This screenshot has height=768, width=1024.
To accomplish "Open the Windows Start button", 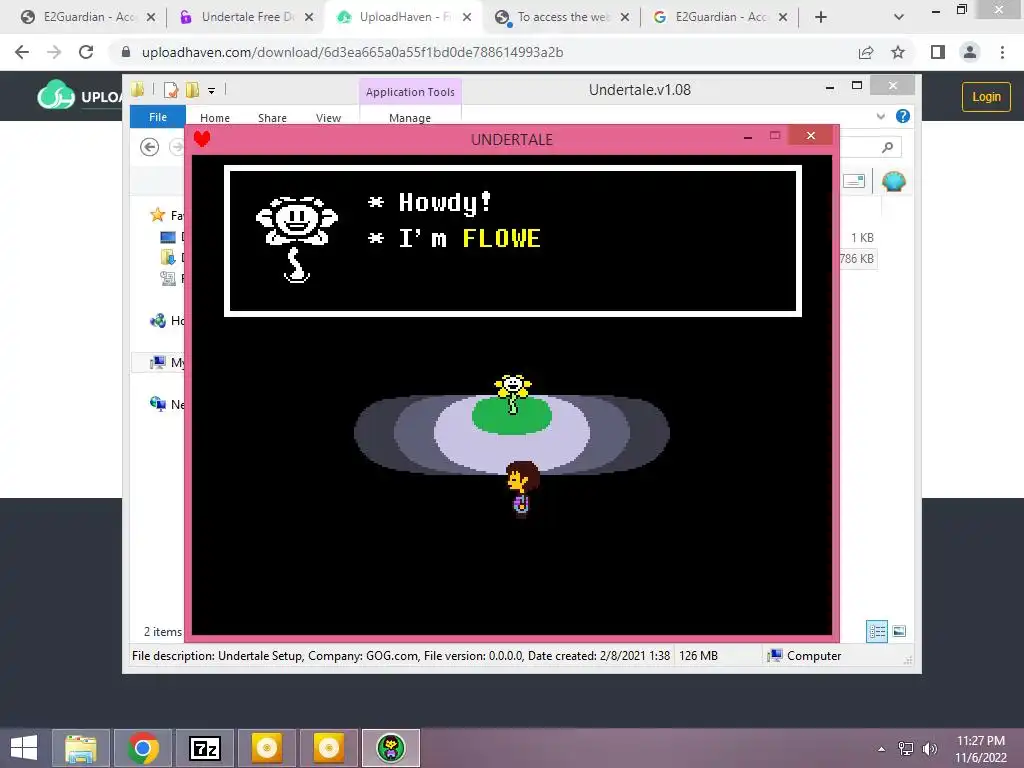I will (x=24, y=748).
